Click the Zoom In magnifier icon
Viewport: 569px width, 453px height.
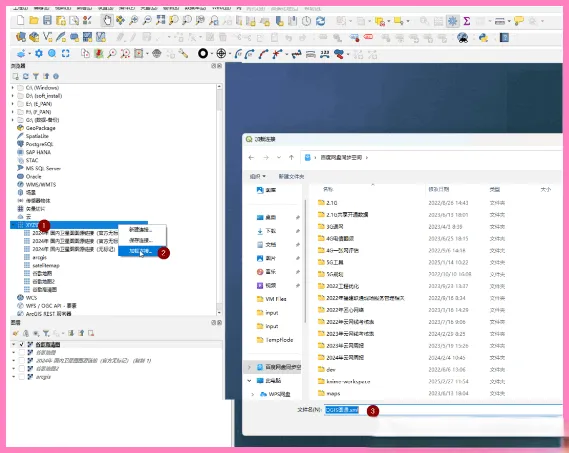point(134,20)
